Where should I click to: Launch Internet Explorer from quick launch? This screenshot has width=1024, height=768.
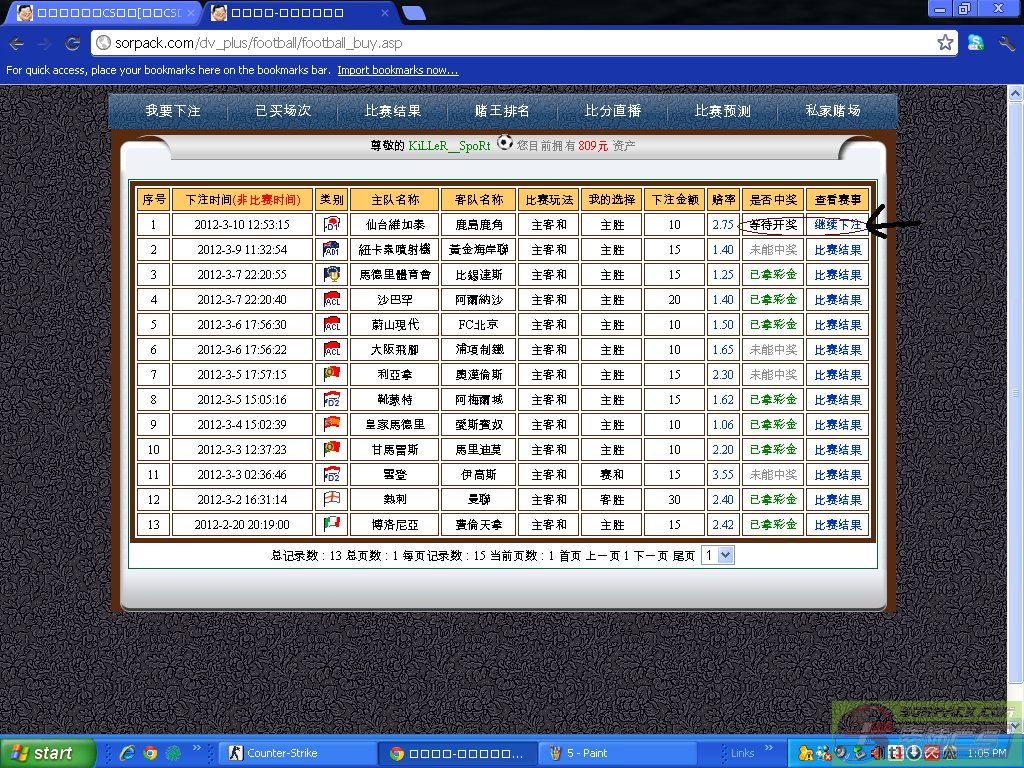pos(127,753)
